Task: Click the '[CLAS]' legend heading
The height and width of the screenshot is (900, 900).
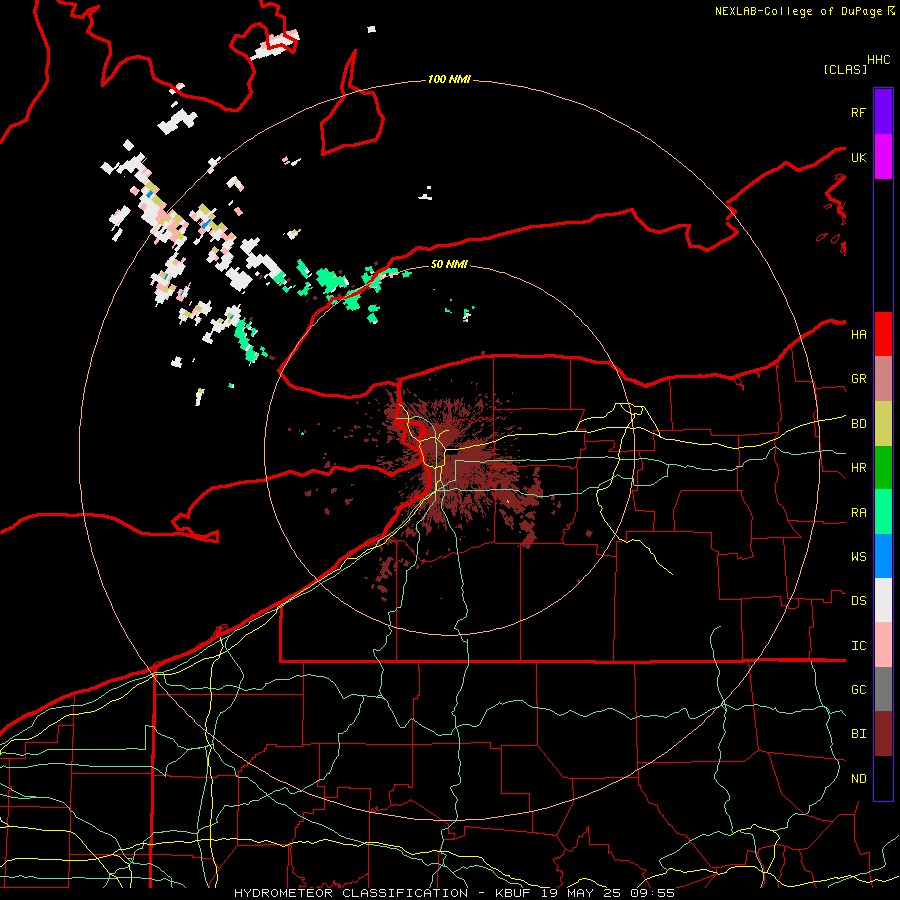Action: pyautogui.click(x=845, y=70)
